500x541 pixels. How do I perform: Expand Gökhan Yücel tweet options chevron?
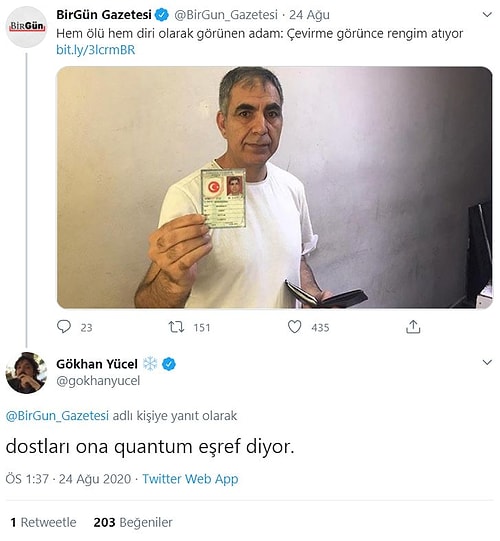click(487, 362)
